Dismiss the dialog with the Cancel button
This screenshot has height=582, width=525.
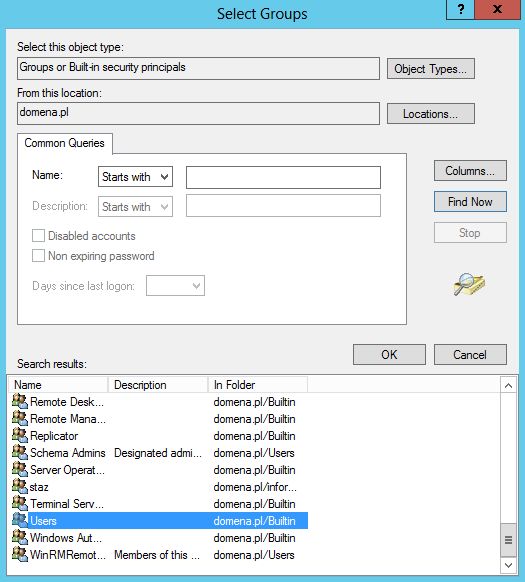tap(470, 354)
